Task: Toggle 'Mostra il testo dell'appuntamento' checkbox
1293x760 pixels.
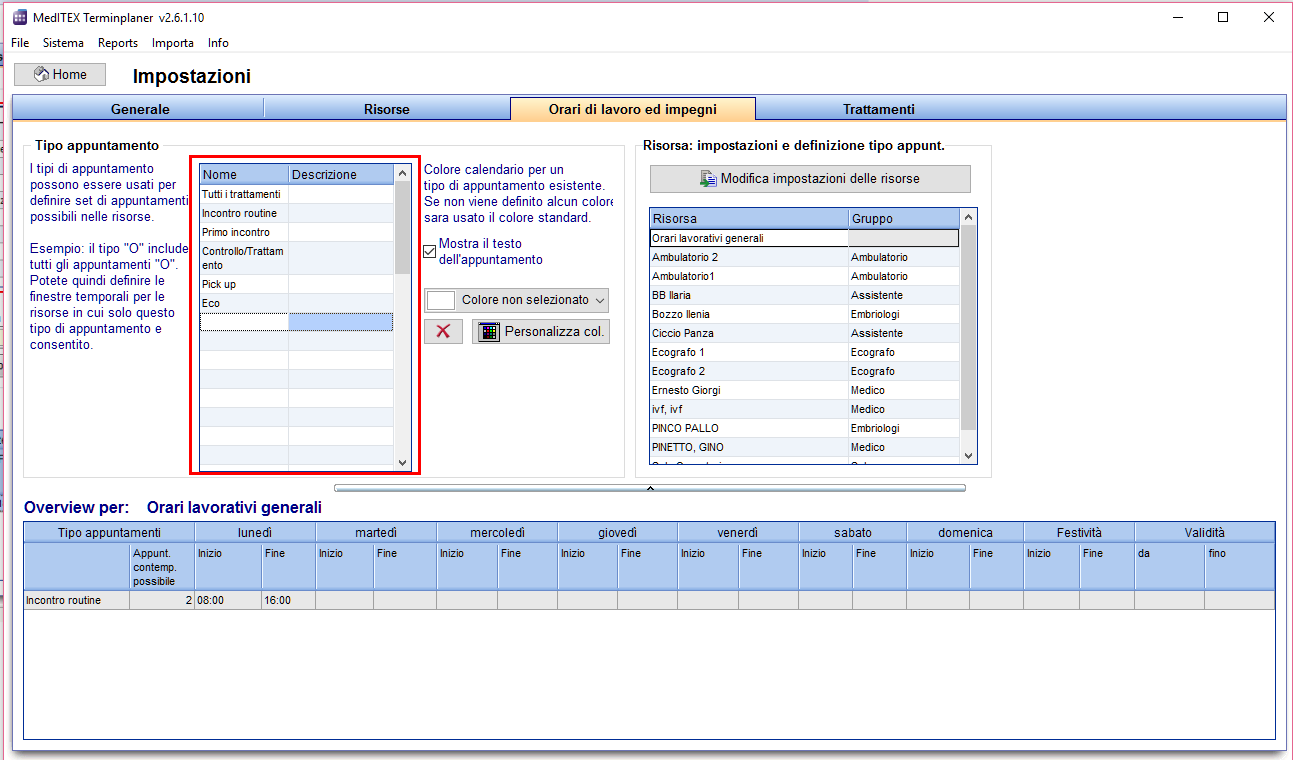Action: pos(430,251)
